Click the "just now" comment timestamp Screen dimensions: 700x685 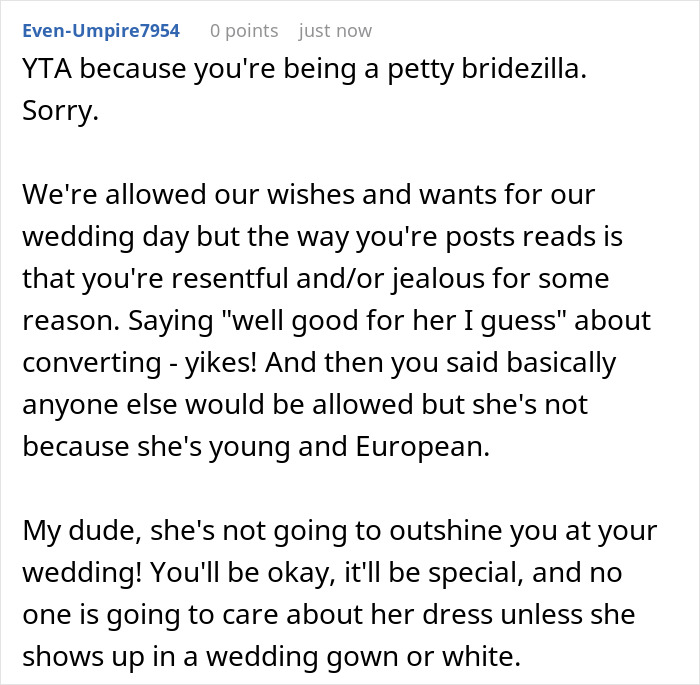click(335, 31)
